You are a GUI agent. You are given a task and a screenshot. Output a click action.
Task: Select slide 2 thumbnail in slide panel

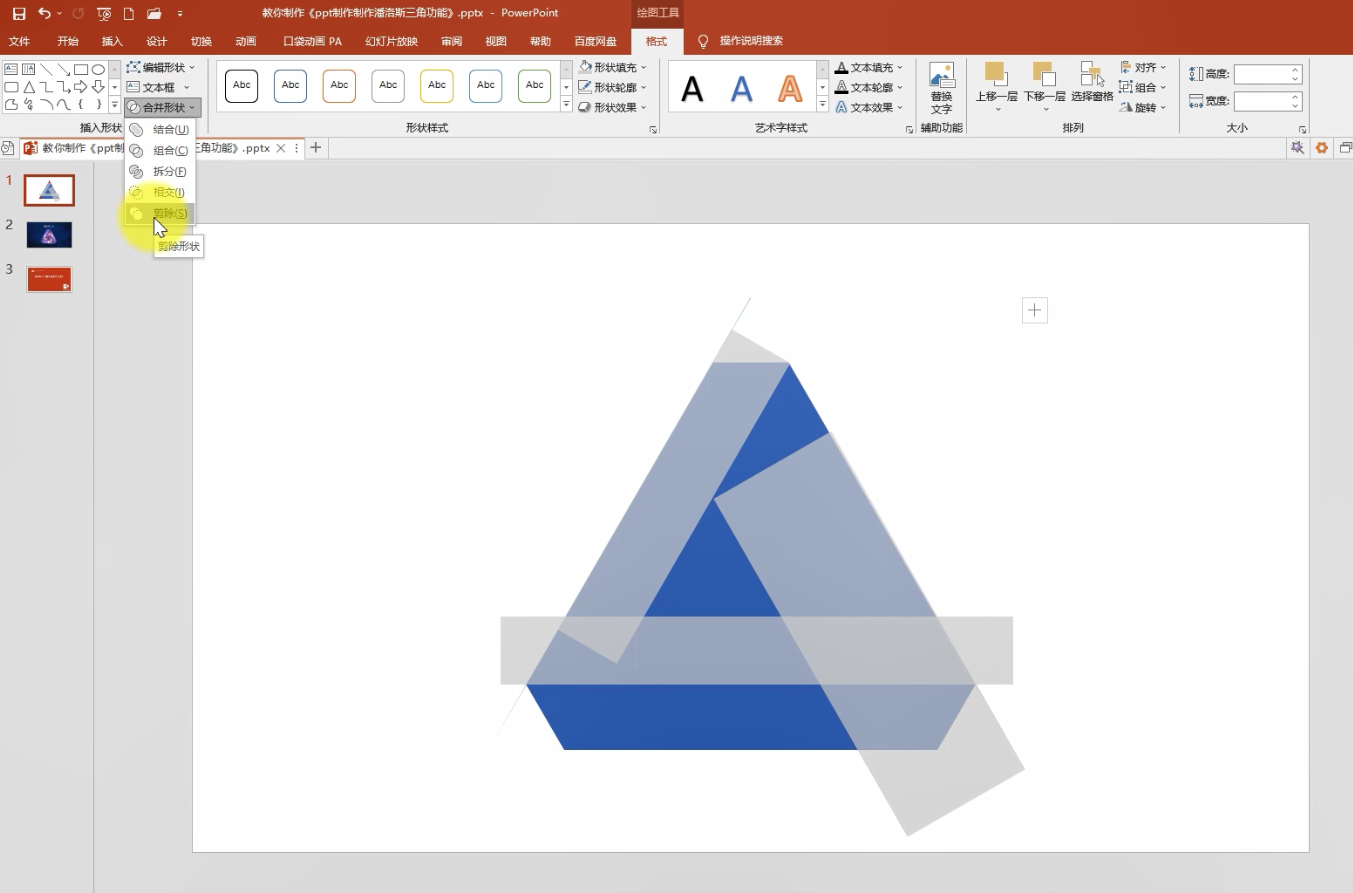point(49,235)
